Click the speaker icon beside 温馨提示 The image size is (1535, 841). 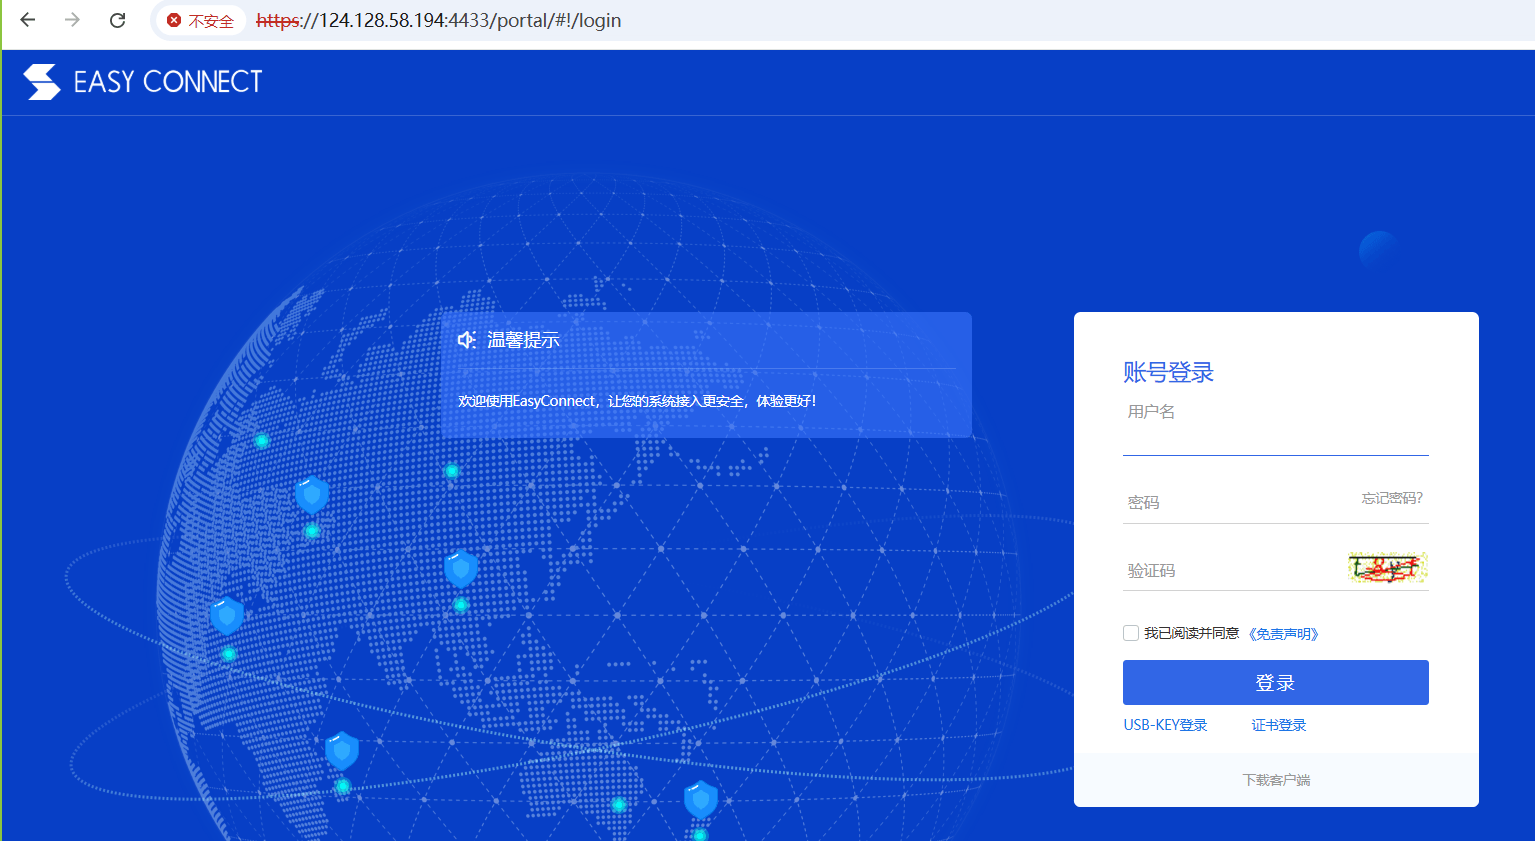click(467, 340)
